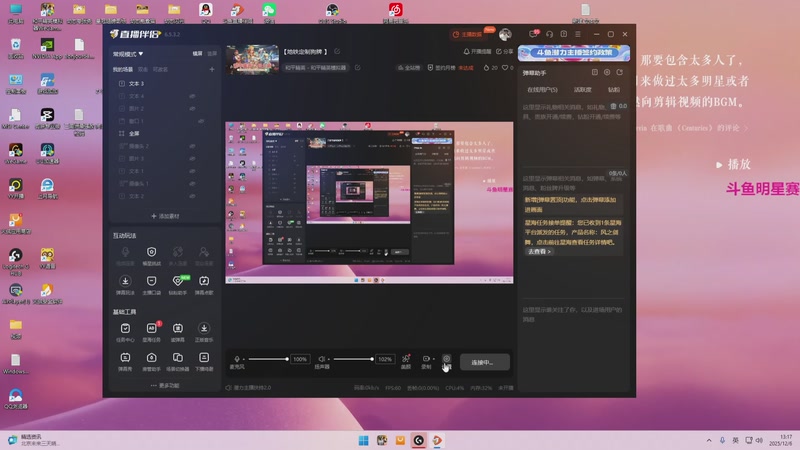Toggle visibility of 摄像头 2 source
The height and width of the screenshot is (450, 800).
point(192,146)
